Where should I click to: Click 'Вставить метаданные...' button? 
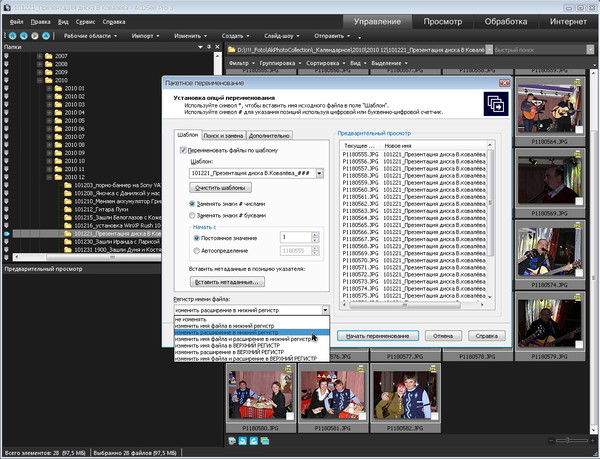coord(227,282)
